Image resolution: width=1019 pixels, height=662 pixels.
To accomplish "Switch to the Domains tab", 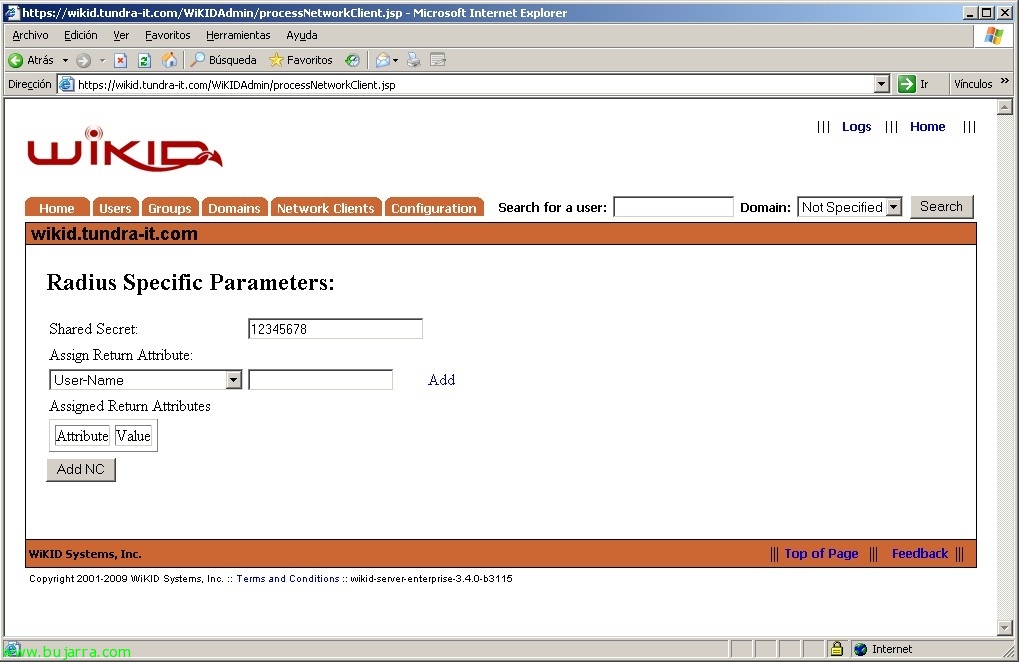I will [x=235, y=207].
